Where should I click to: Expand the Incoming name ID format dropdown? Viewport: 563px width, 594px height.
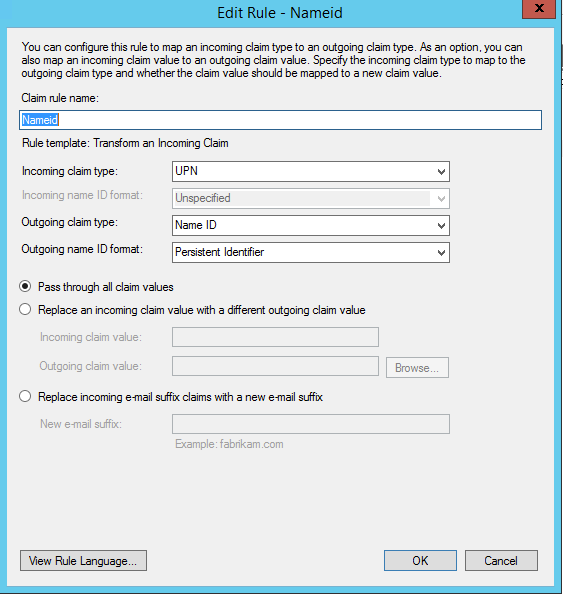311,198
